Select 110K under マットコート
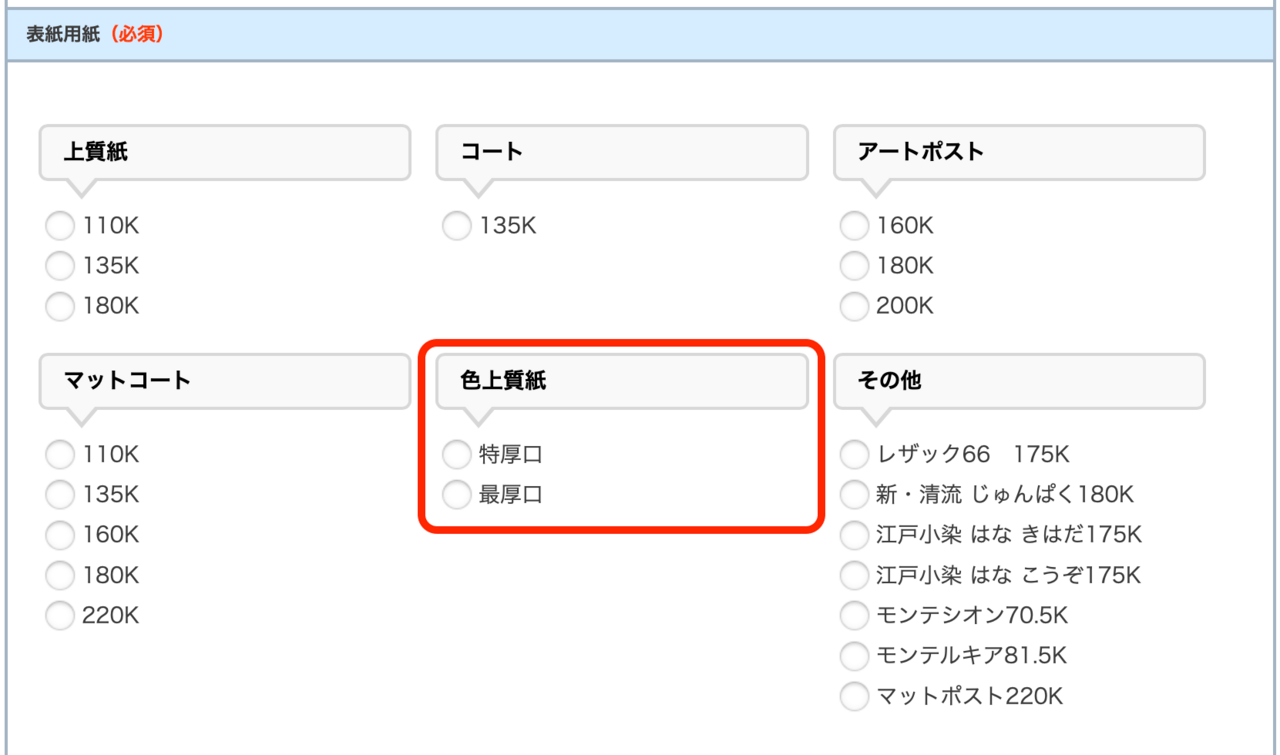 tap(59, 454)
